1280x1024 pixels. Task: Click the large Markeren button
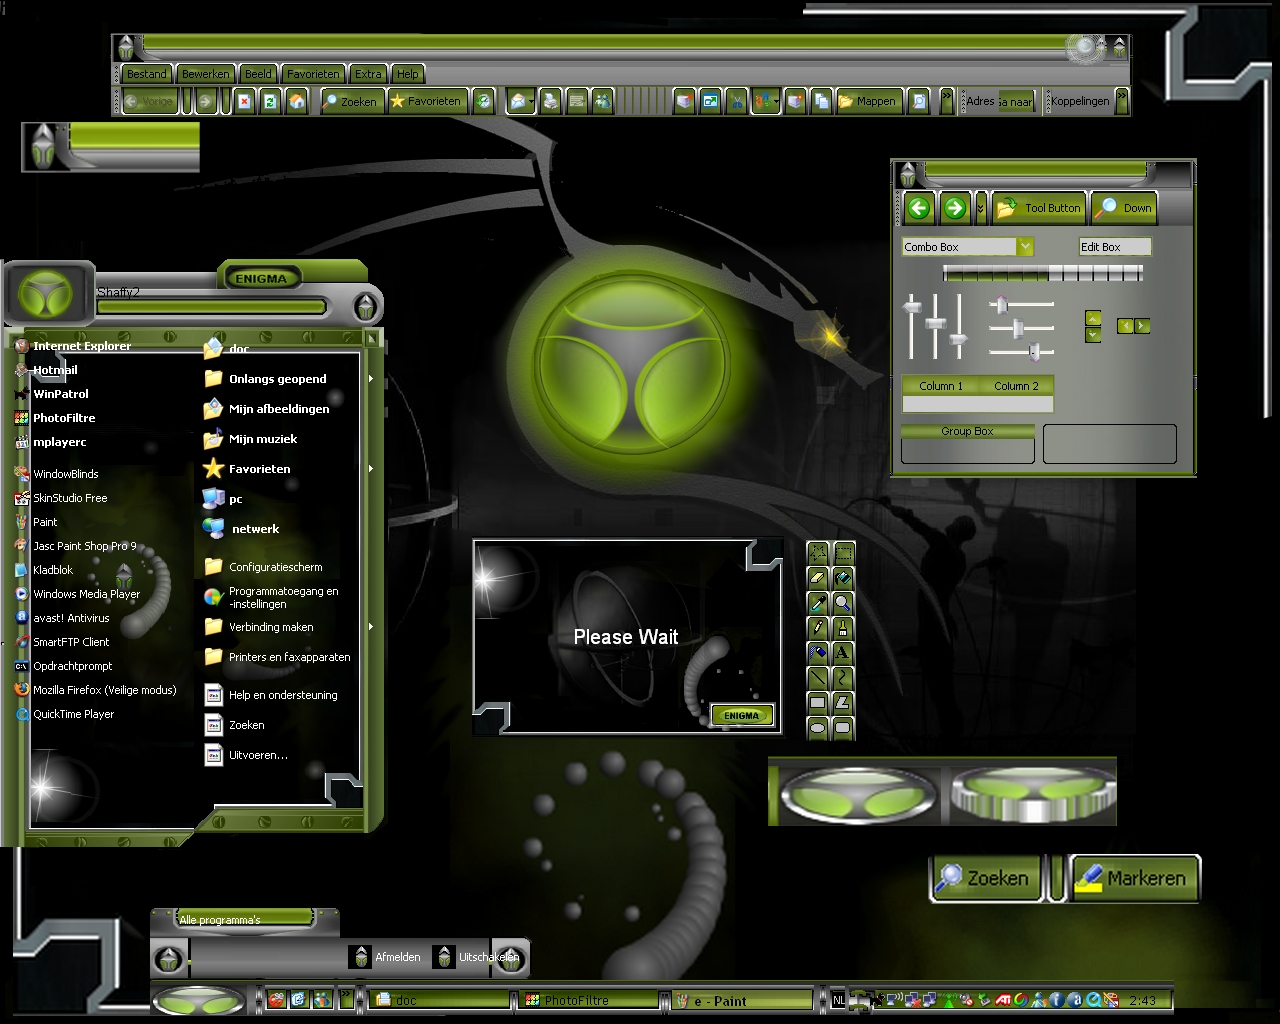pyautogui.click(x=1135, y=878)
